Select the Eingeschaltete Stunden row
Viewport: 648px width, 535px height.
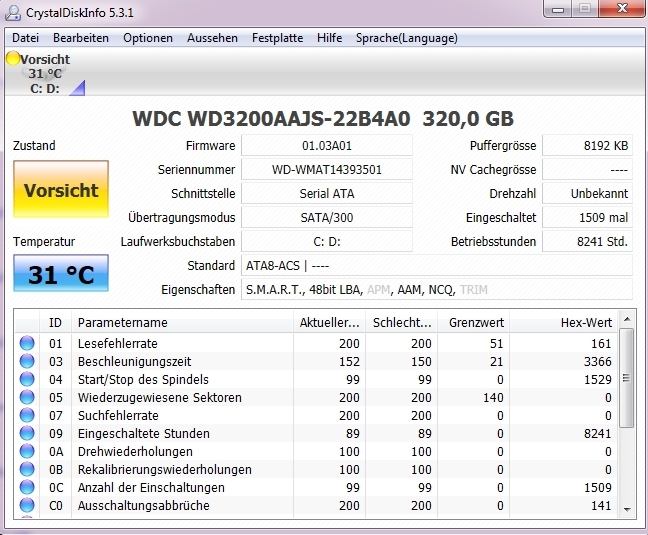tap(317, 433)
